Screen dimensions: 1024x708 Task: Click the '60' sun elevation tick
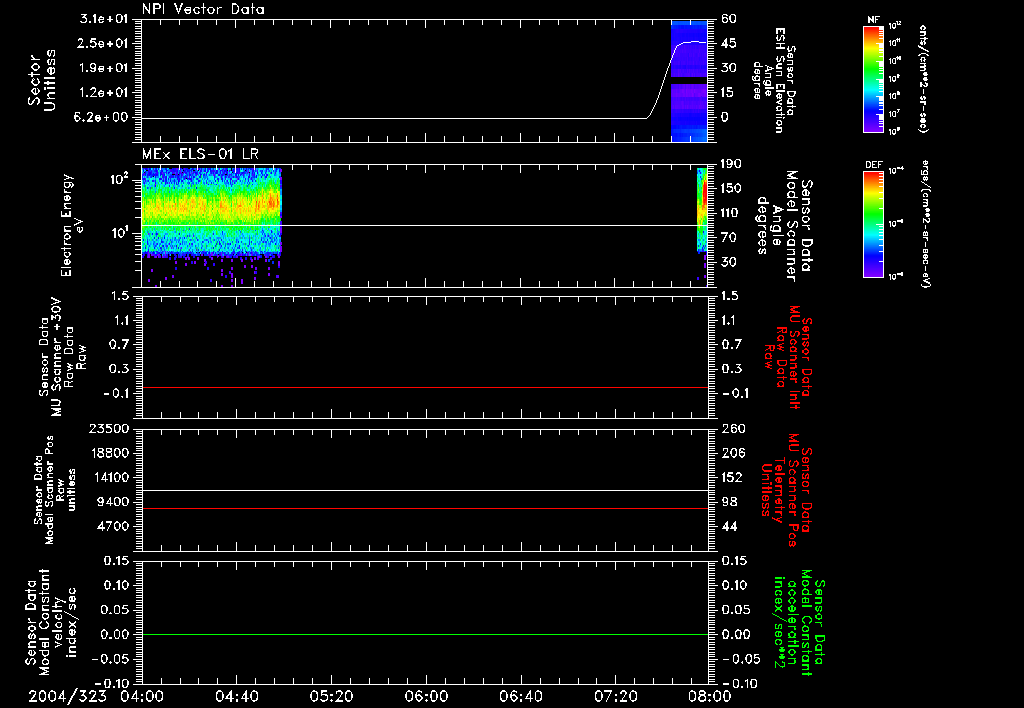(729, 19)
